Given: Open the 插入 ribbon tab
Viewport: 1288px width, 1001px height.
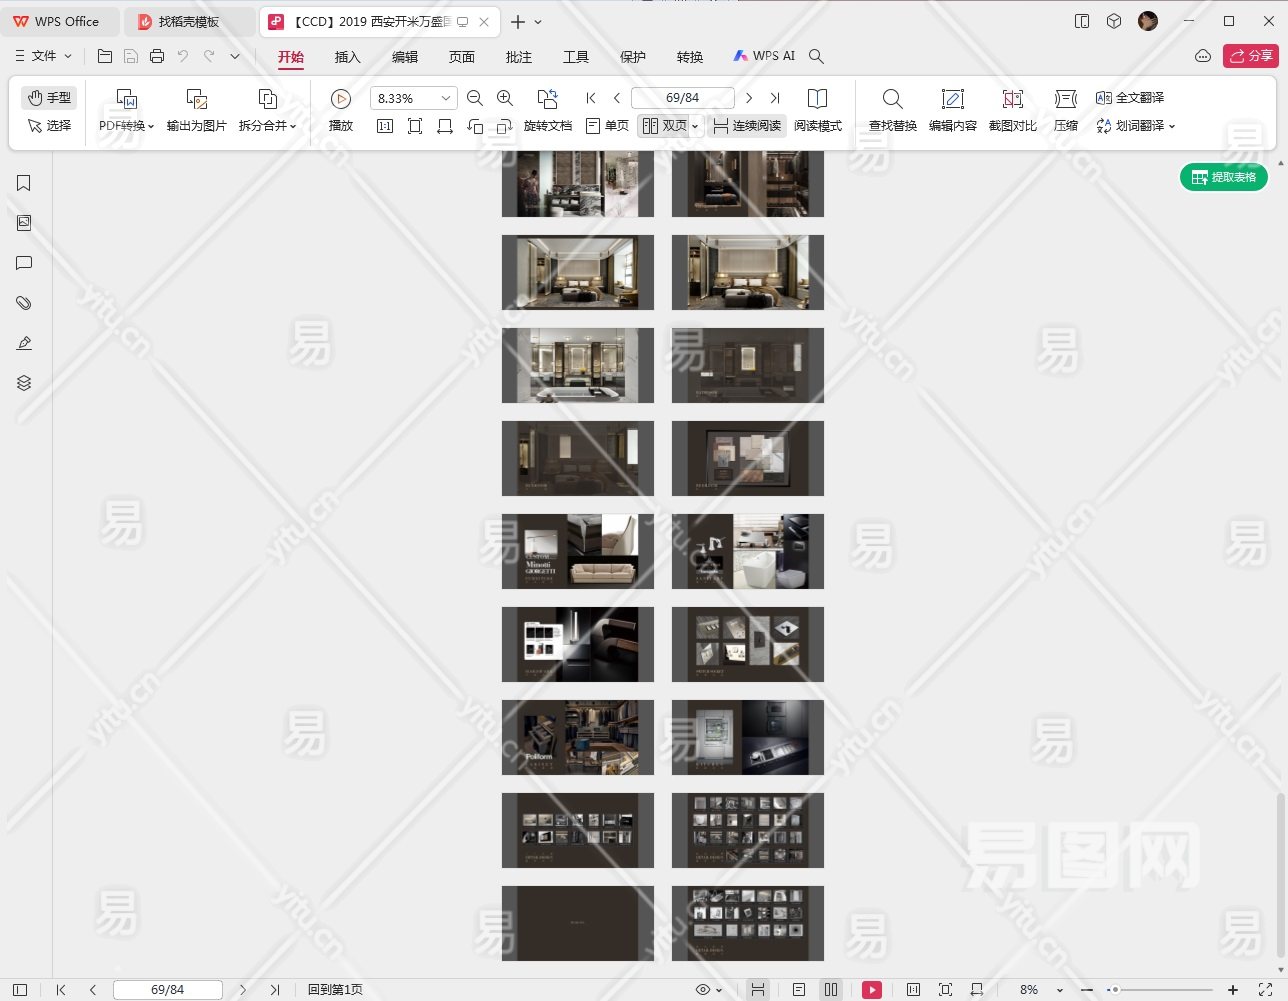Looking at the screenshot, I should (x=347, y=57).
